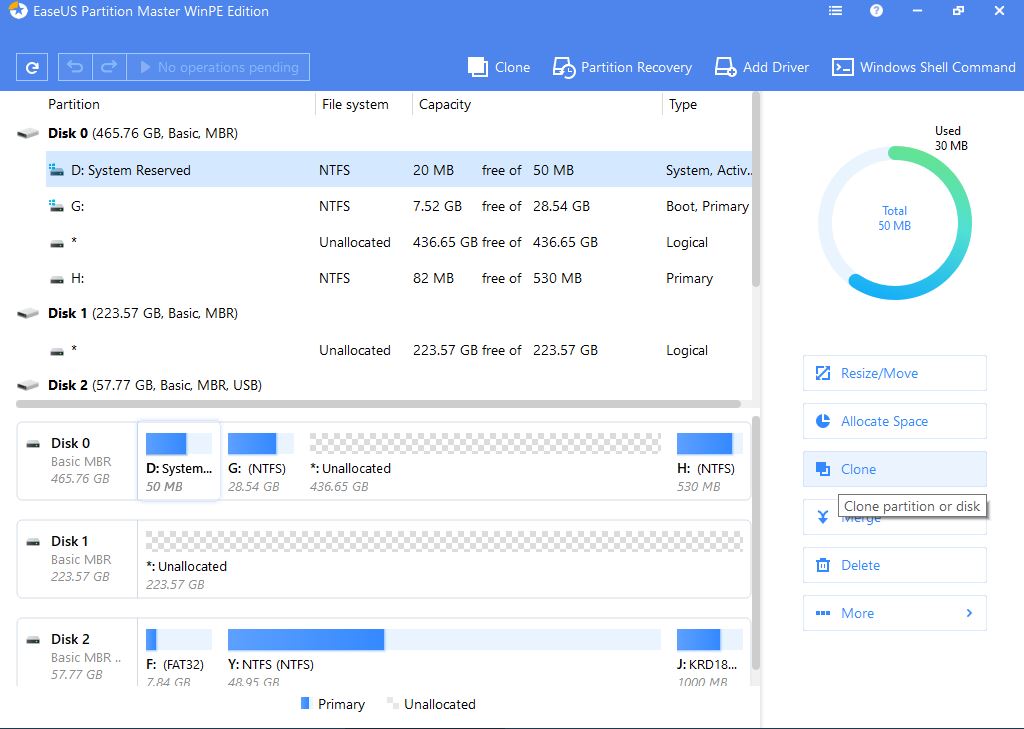This screenshot has height=729, width=1024.
Task: Click the refresh icon in the toolbar
Action: 32,68
